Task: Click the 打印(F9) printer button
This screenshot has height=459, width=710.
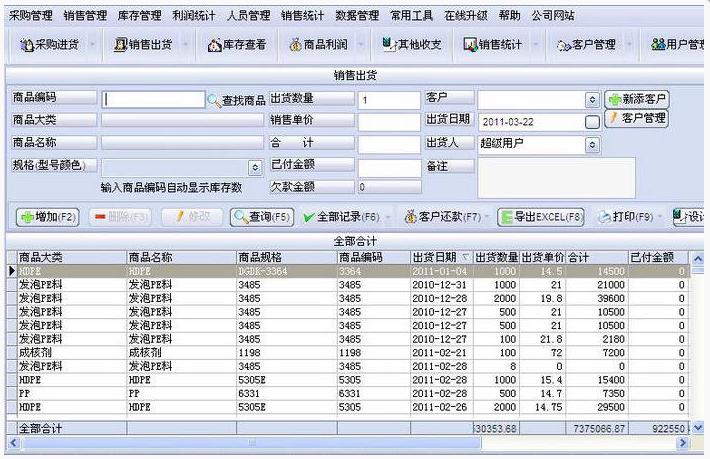Action: [625, 217]
